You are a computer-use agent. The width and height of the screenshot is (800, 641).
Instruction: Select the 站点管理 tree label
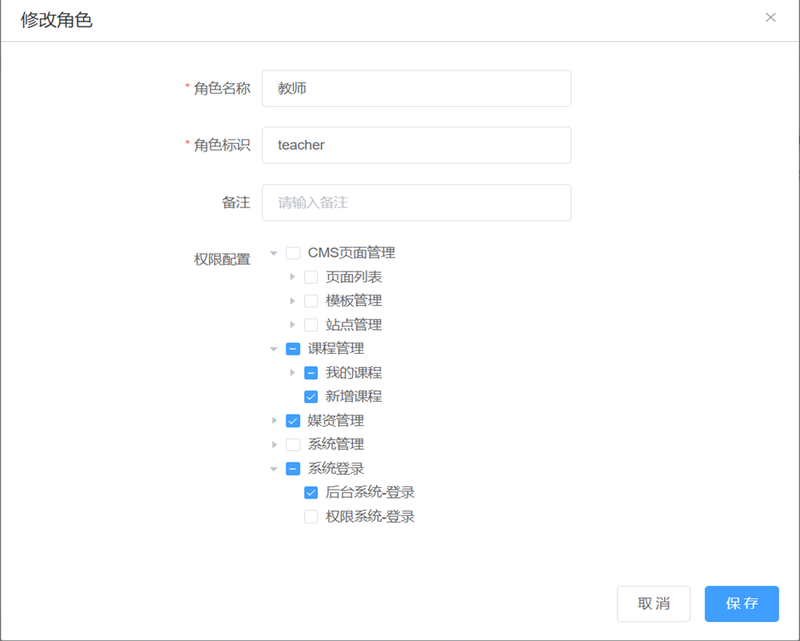tap(354, 325)
